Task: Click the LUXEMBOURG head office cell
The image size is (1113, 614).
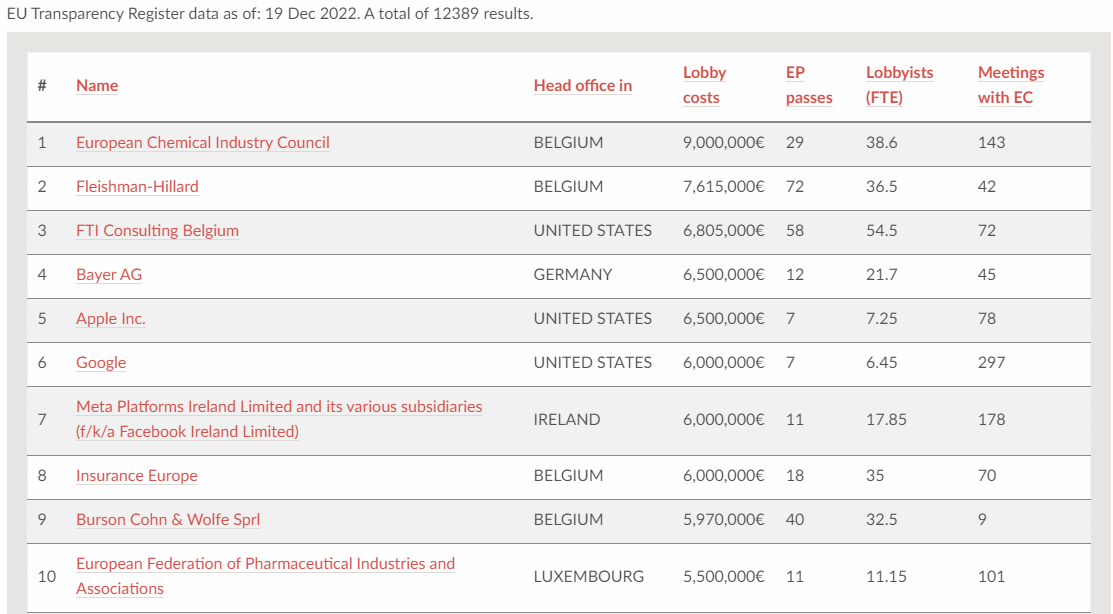Action: coord(588,577)
